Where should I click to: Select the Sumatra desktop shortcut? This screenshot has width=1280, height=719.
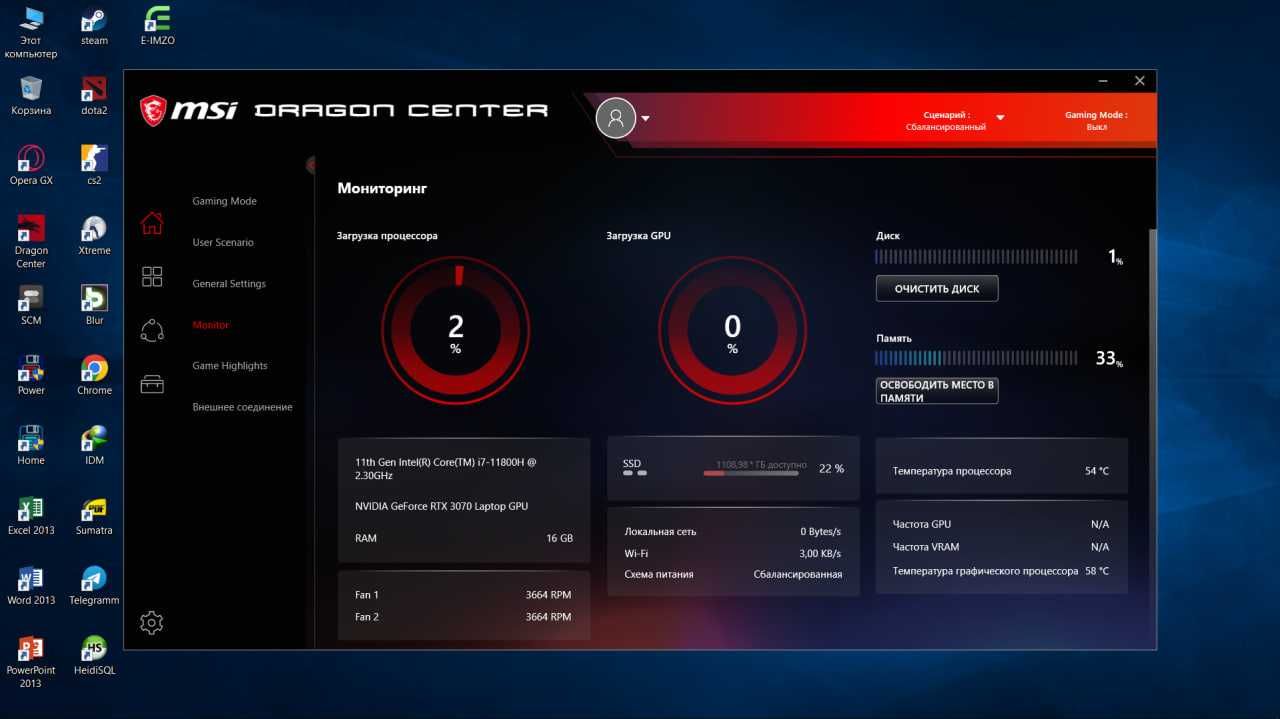(94, 516)
